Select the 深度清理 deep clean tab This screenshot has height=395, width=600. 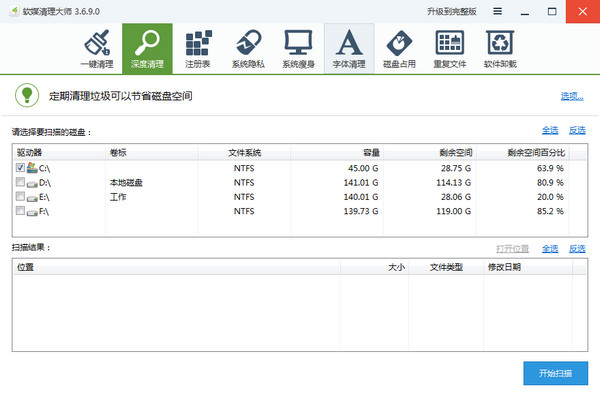147,49
